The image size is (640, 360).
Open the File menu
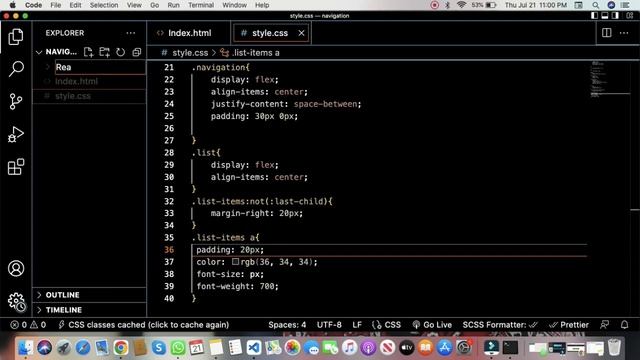coord(56,5)
